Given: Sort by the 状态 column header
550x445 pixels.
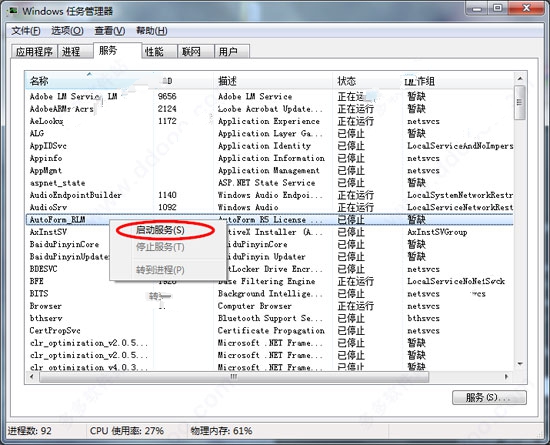Looking at the screenshot, I should click(368, 81).
